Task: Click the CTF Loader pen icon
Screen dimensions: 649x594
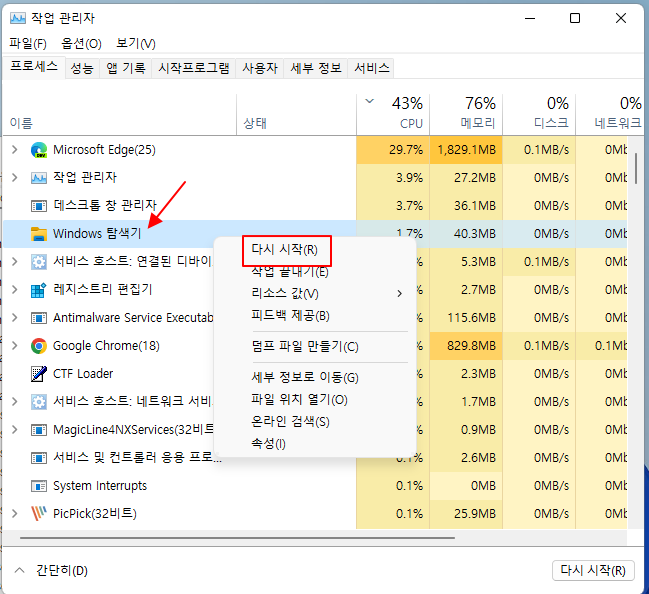Action: (39, 374)
